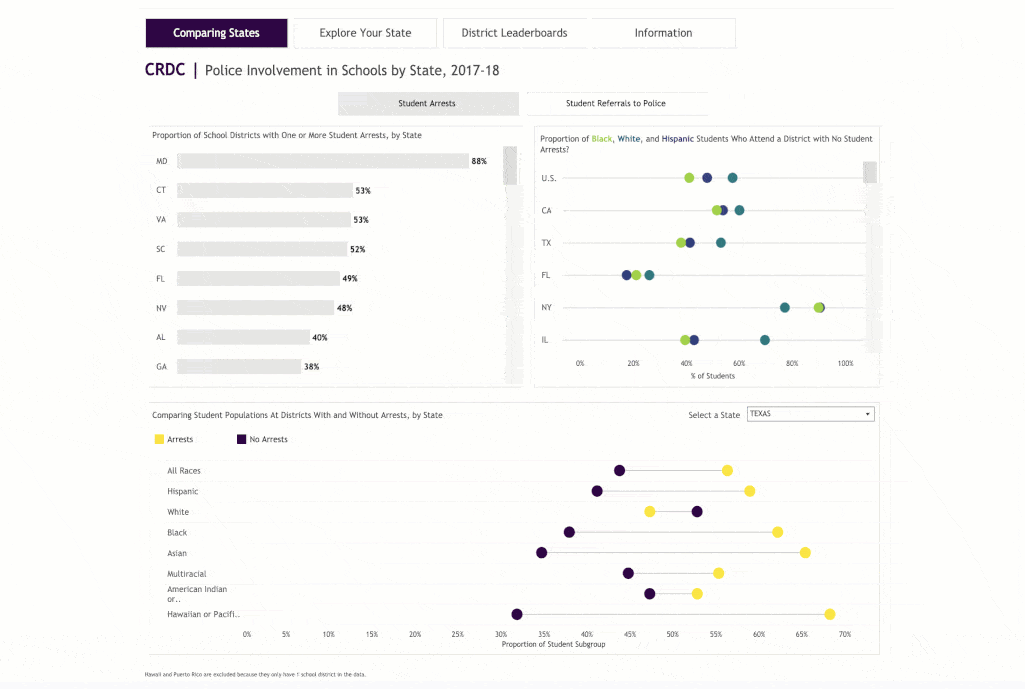Screen dimensions: 1025x689
Task: Click the dot plot scrollbar thumb
Action: (869, 172)
